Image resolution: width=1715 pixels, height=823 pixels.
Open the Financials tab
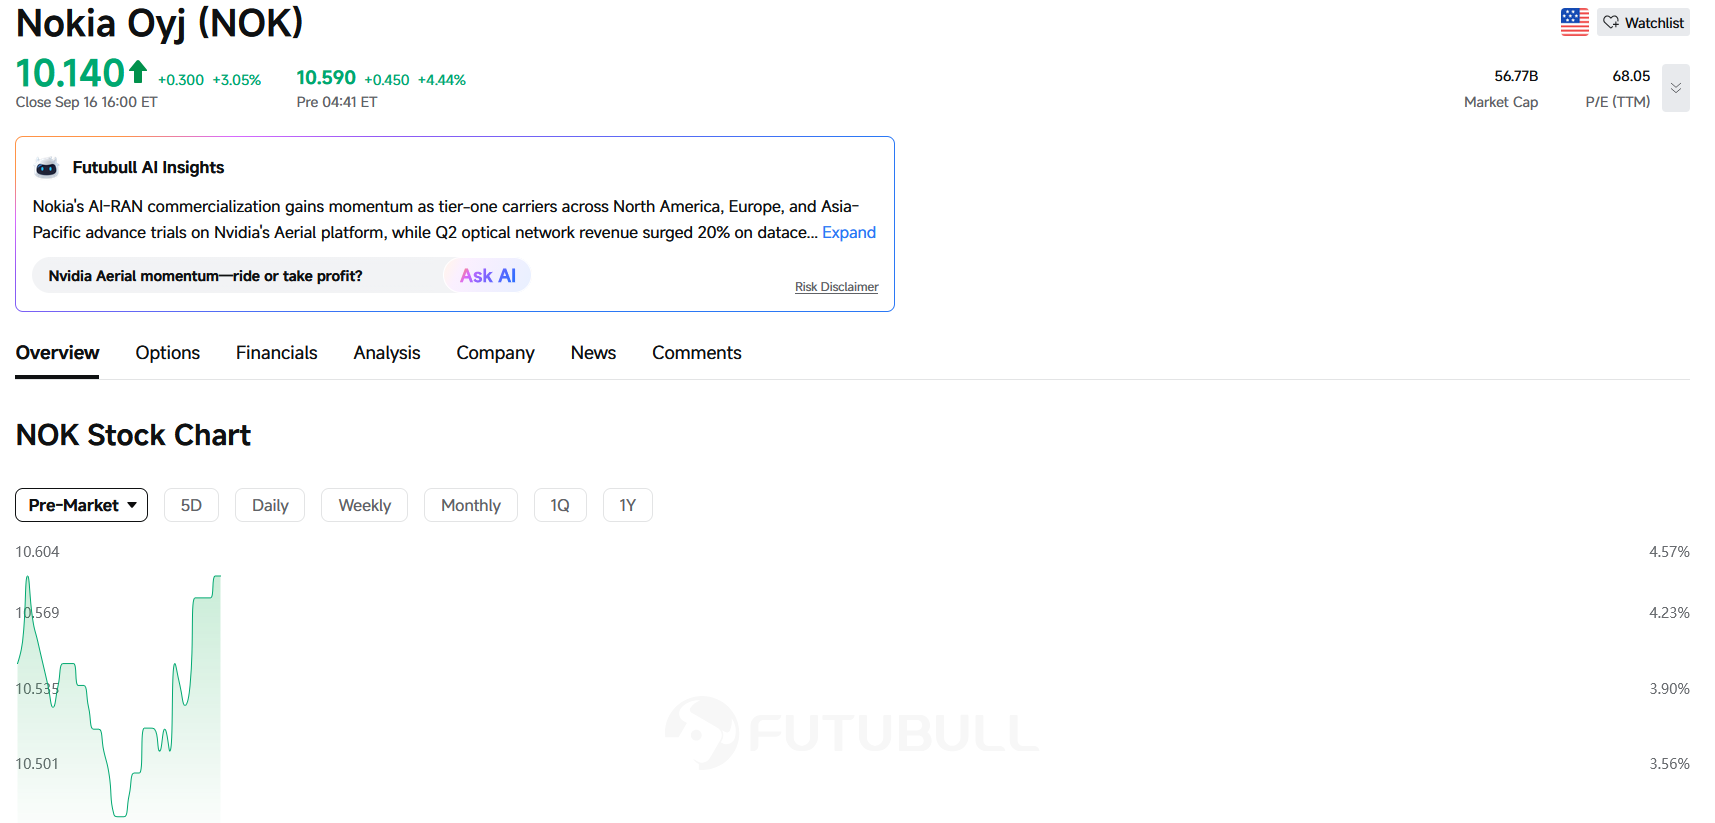coord(276,353)
